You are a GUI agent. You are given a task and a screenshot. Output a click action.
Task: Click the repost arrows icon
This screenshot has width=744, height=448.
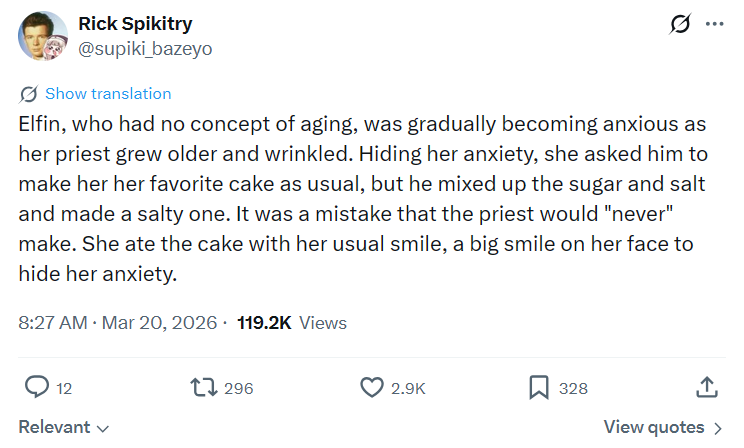coord(204,387)
